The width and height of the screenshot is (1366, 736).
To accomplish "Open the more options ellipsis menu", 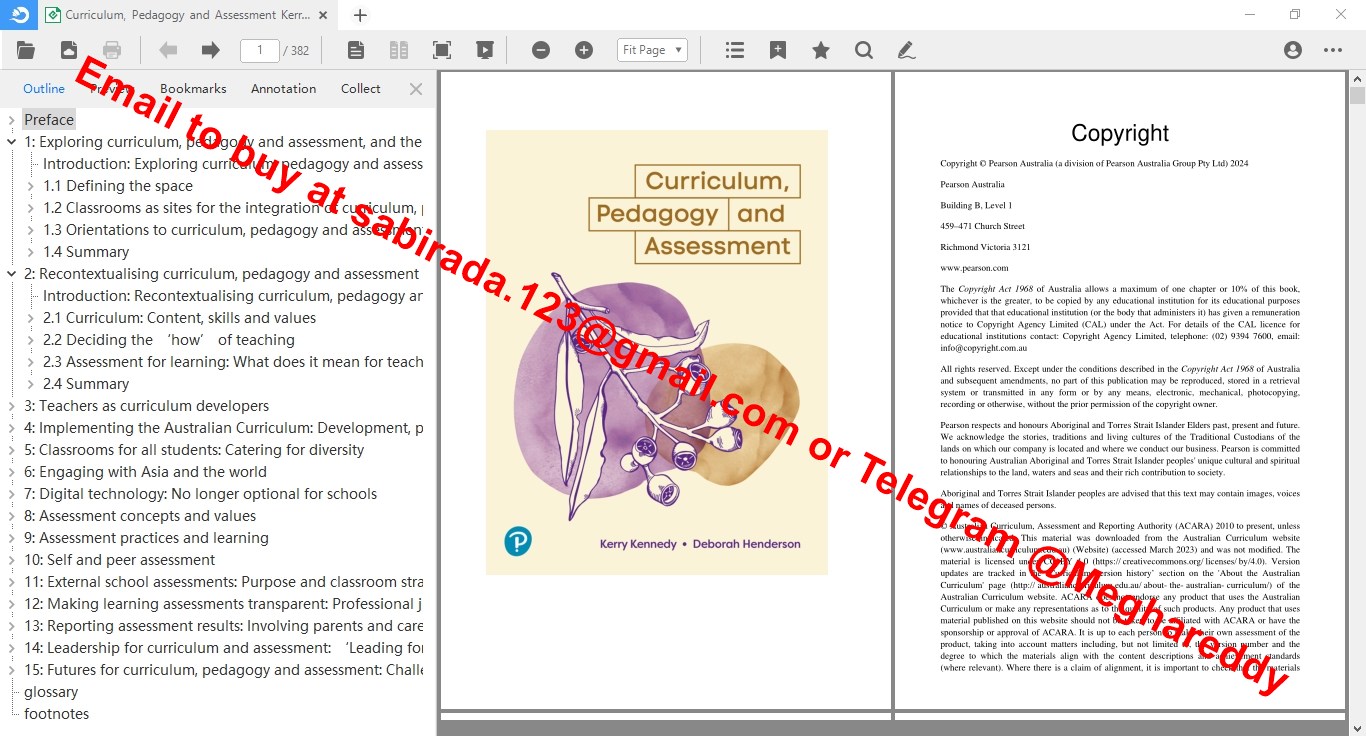I will (x=1333, y=50).
